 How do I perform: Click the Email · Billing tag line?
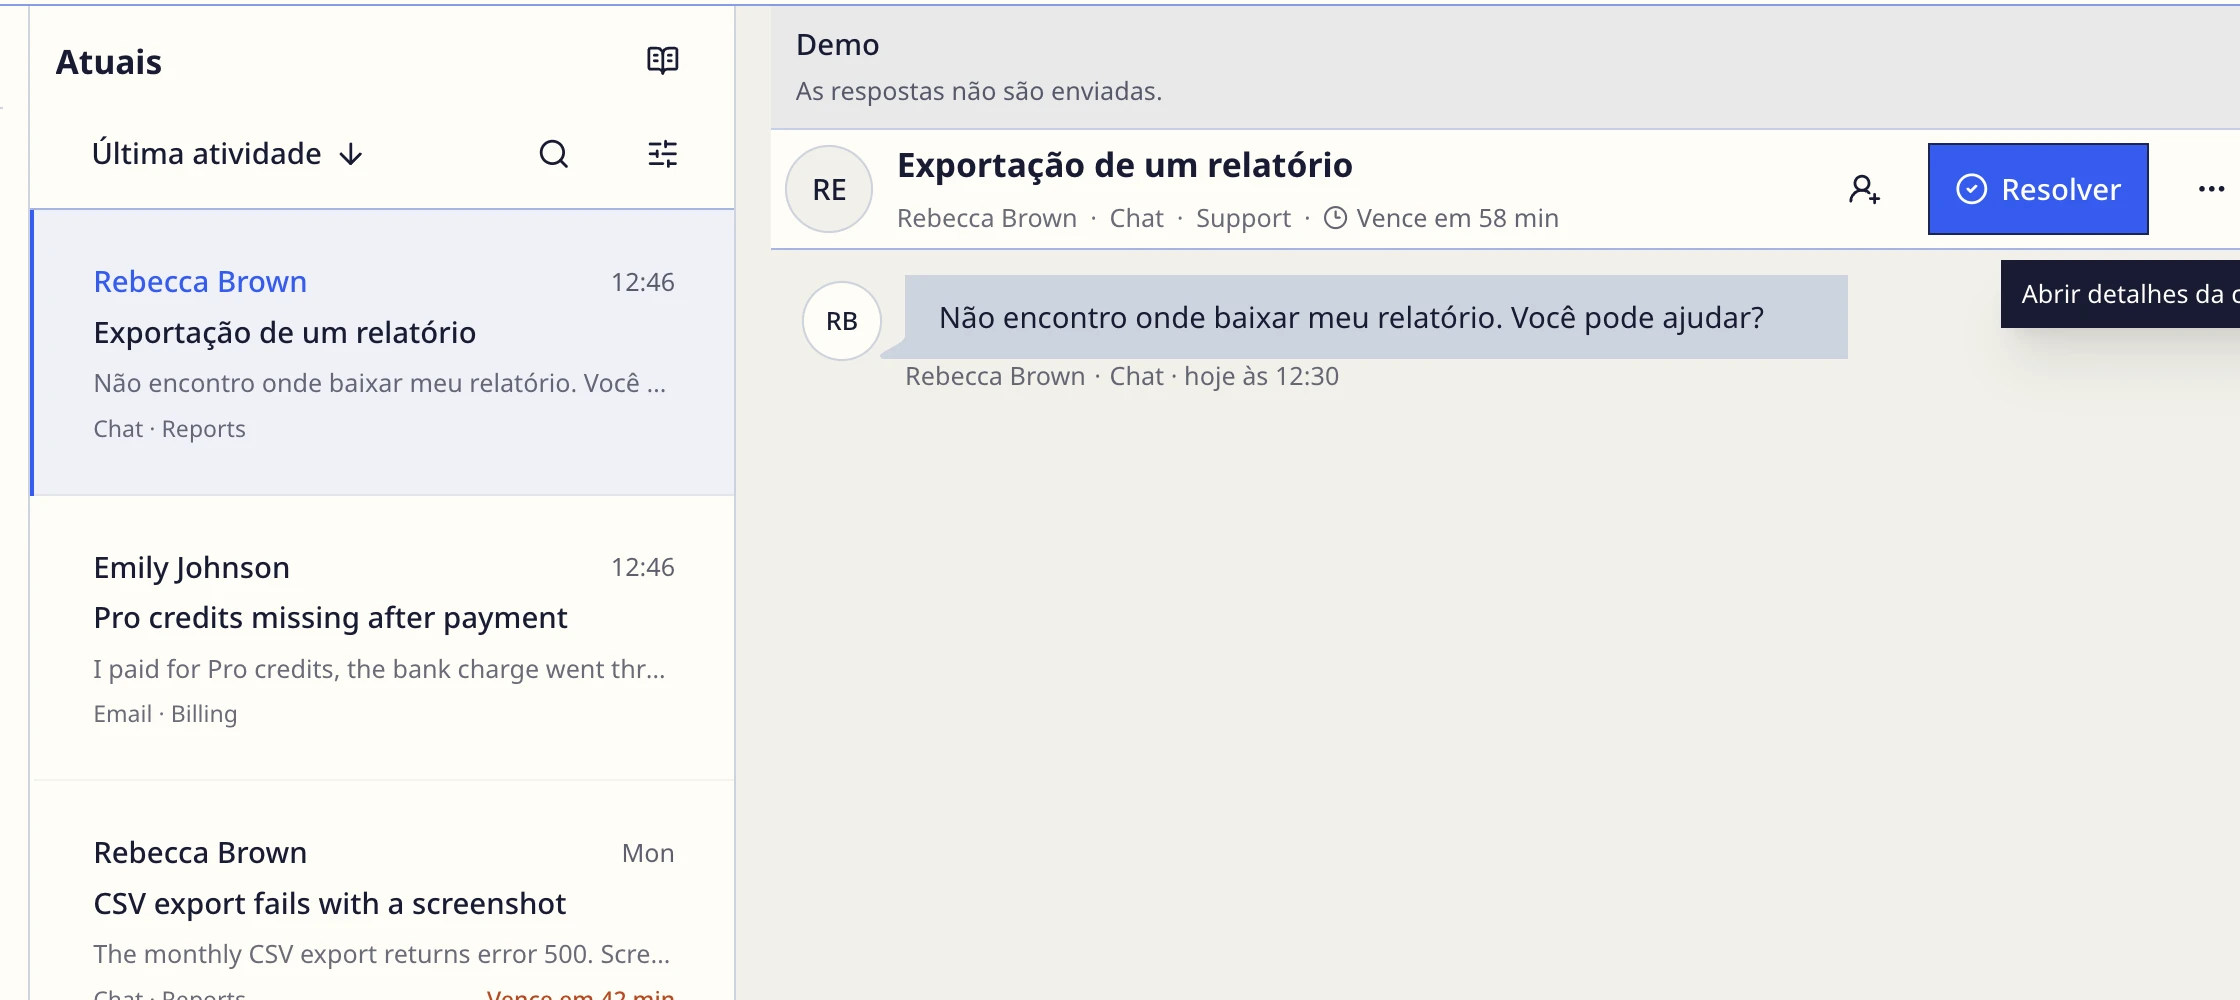(x=165, y=714)
